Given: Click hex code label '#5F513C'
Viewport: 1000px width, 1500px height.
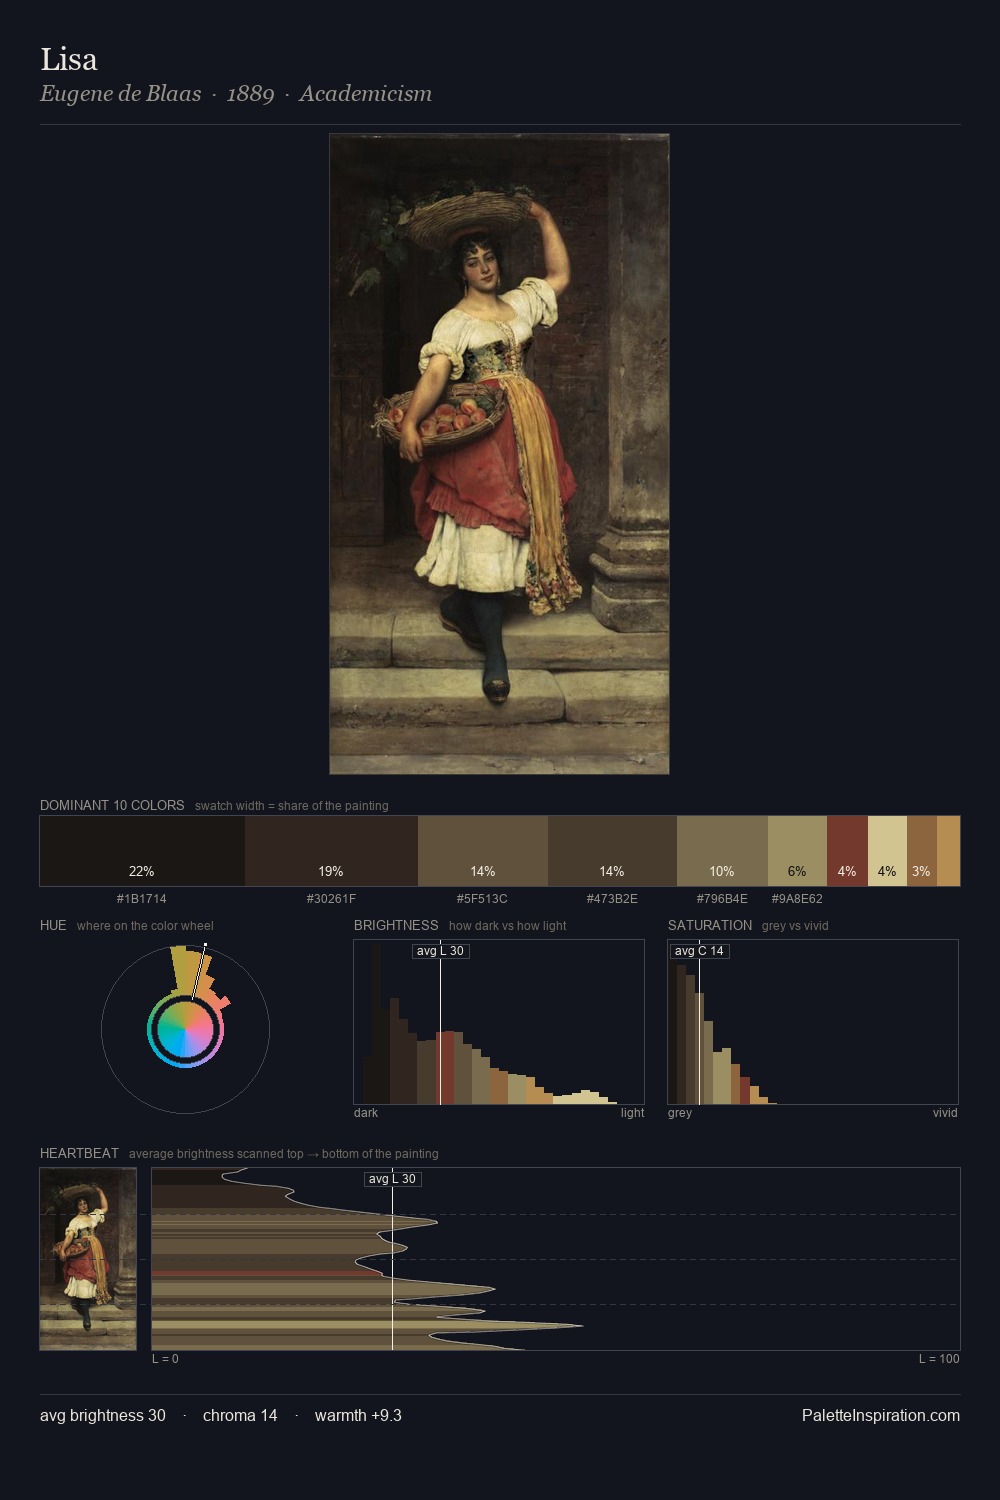Looking at the screenshot, I should coord(482,899).
